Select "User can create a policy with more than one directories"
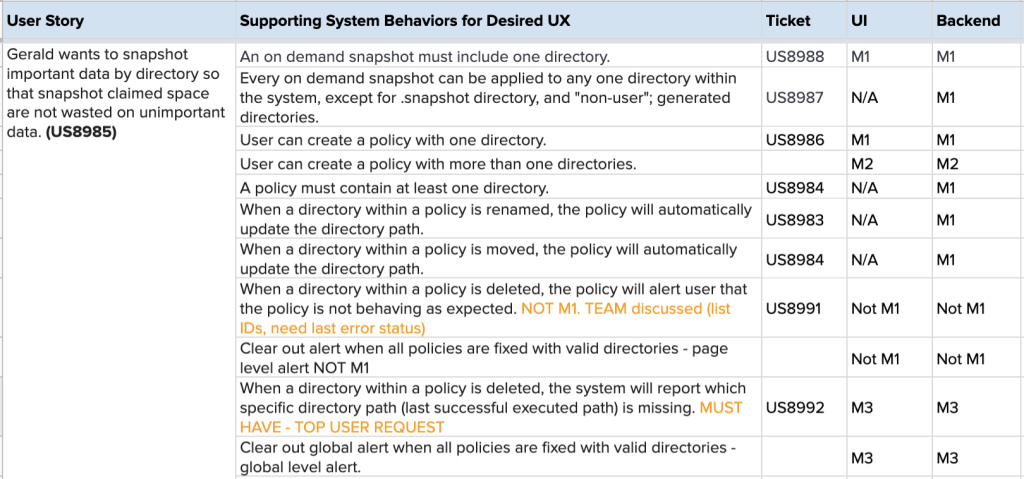 pos(438,164)
